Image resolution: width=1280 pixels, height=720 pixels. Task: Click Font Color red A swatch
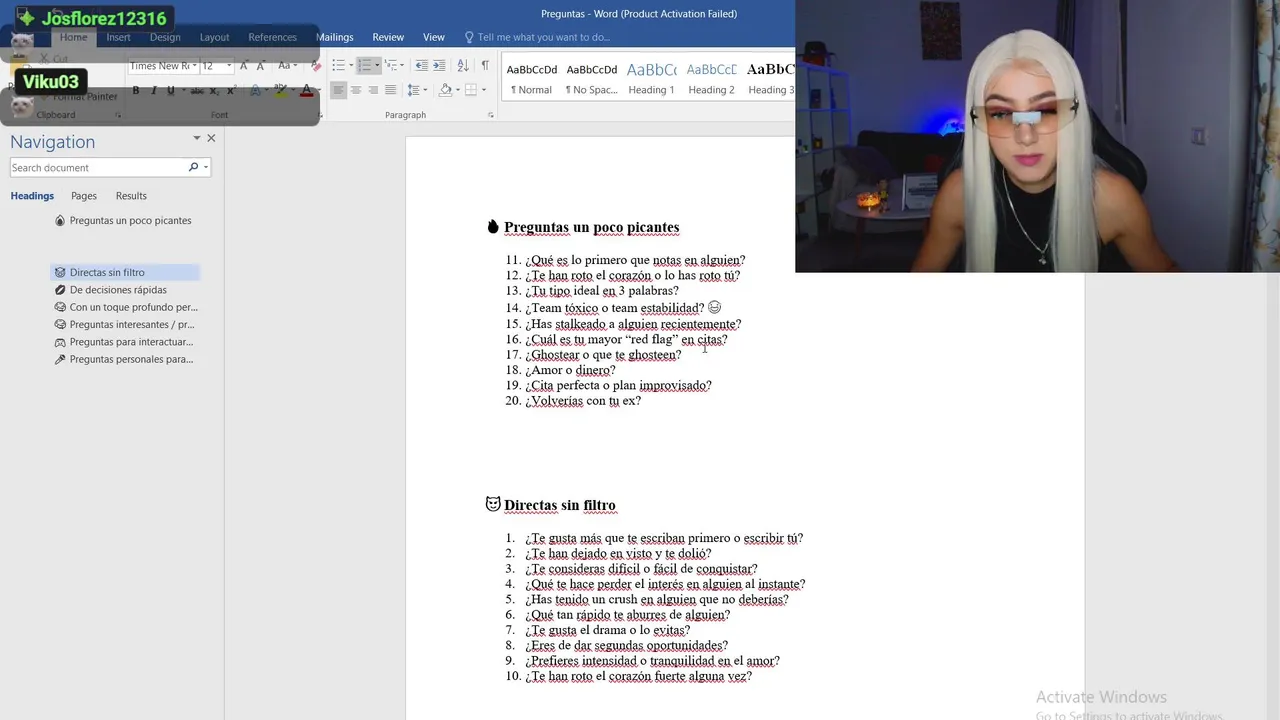coord(306,90)
